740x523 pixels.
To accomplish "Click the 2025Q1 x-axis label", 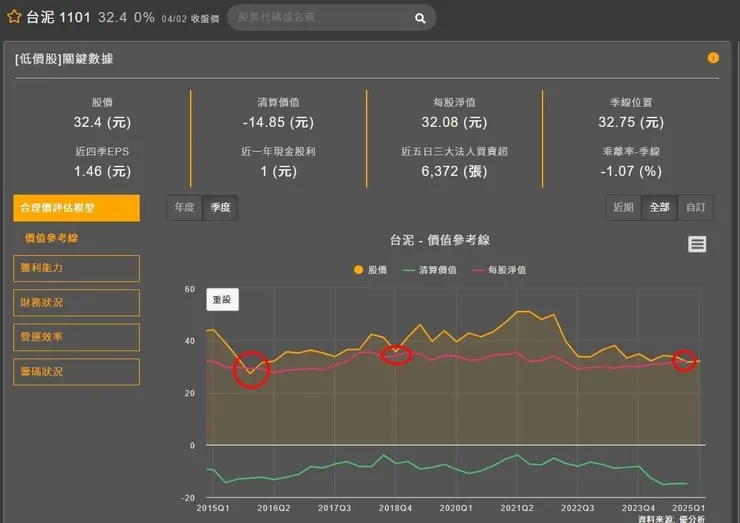I will 689,508.
